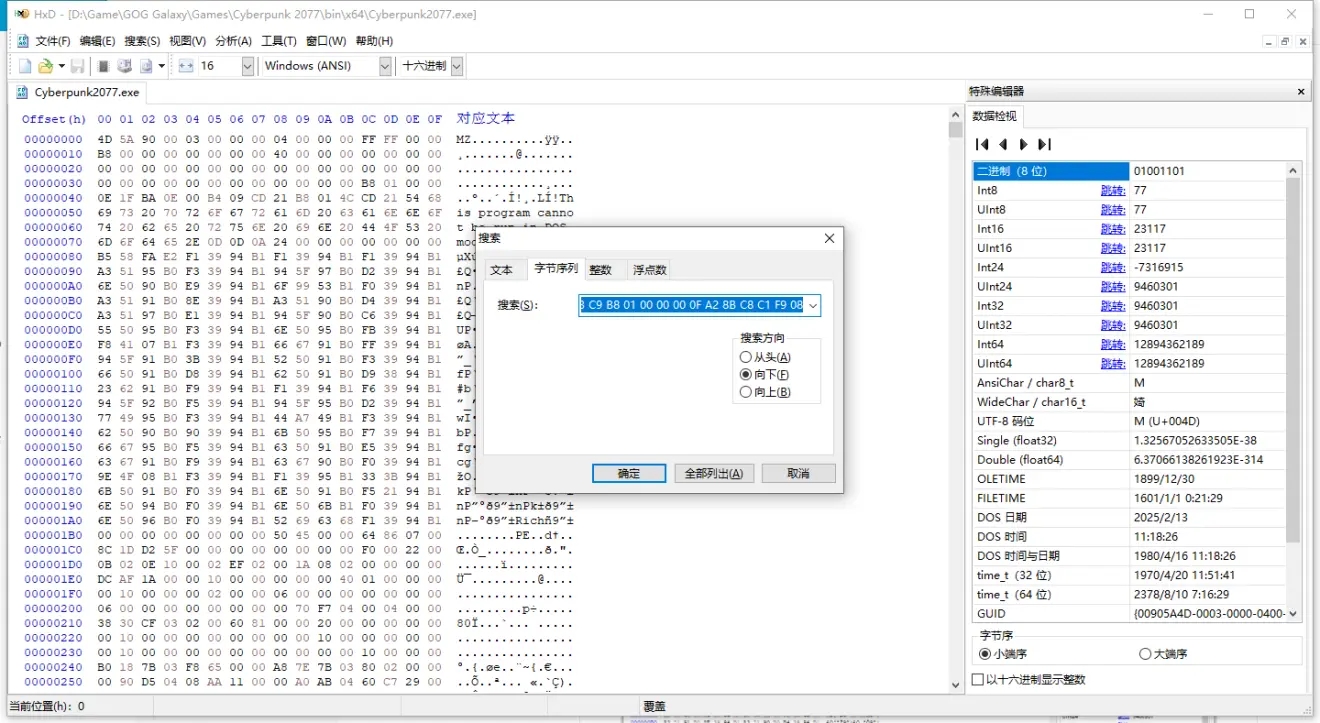The image size is (1320, 723).
Task: Click the data inspector scroll-up arrow
Action: (x=1294, y=171)
